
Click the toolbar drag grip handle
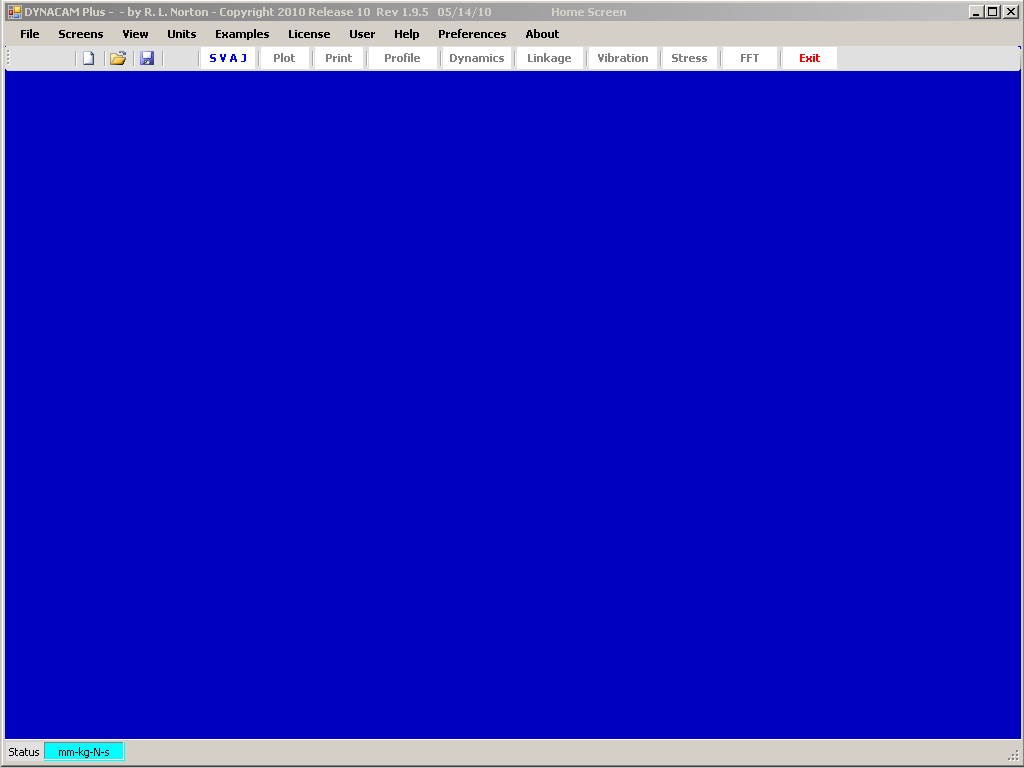click(x=8, y=58)
